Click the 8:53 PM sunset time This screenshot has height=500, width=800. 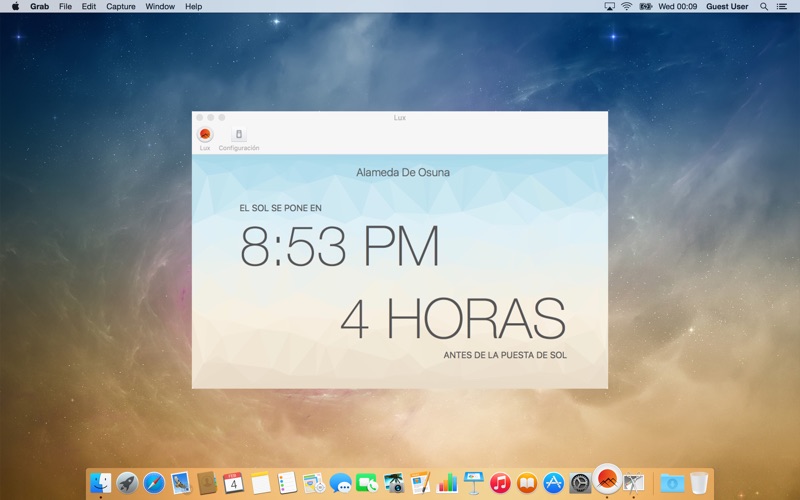tap(339, 246)
